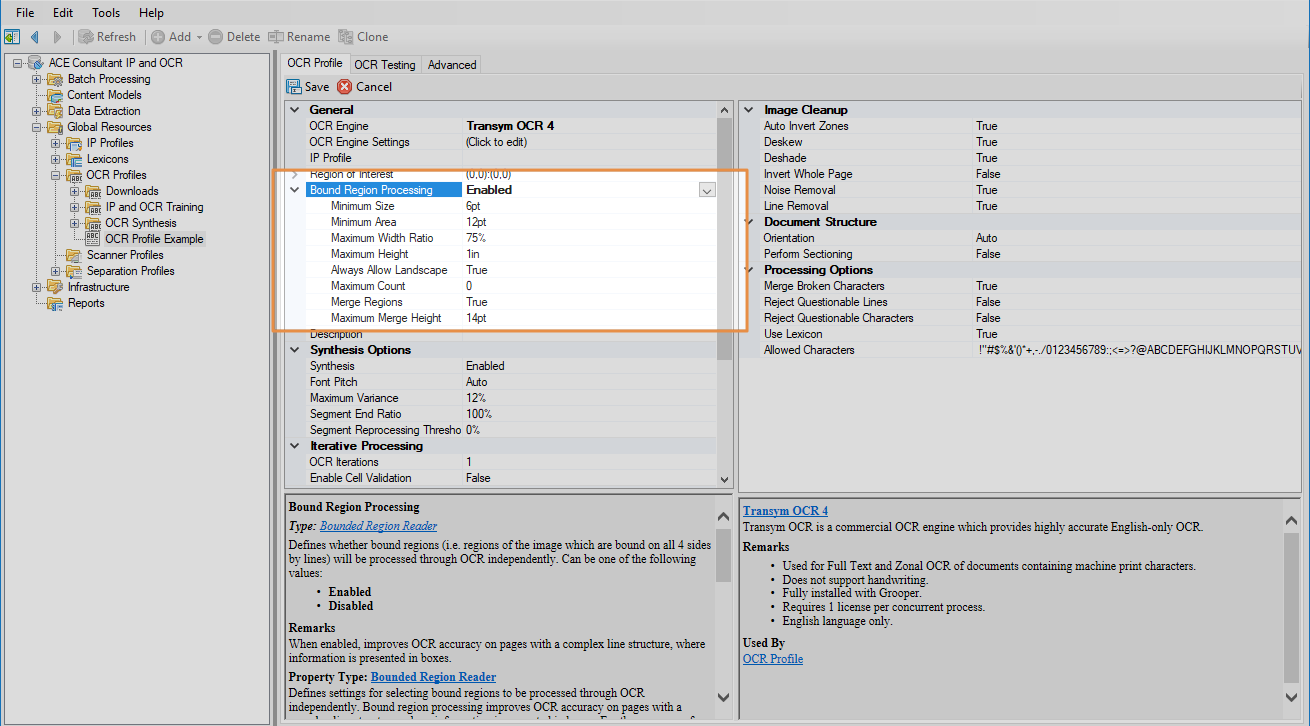Select OCR Synthesis profile in tree

coord(141,223)
